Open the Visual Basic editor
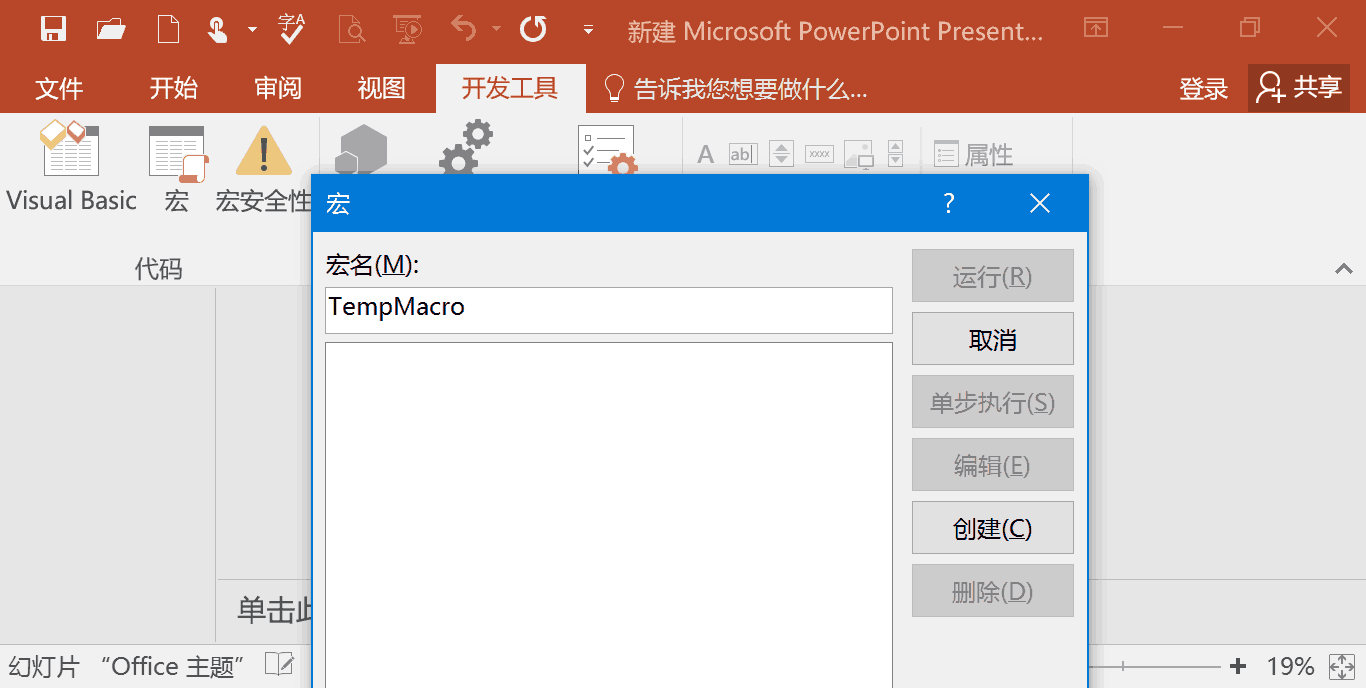The height and width of the screenshot is (688, 1366). pos(71,168)
